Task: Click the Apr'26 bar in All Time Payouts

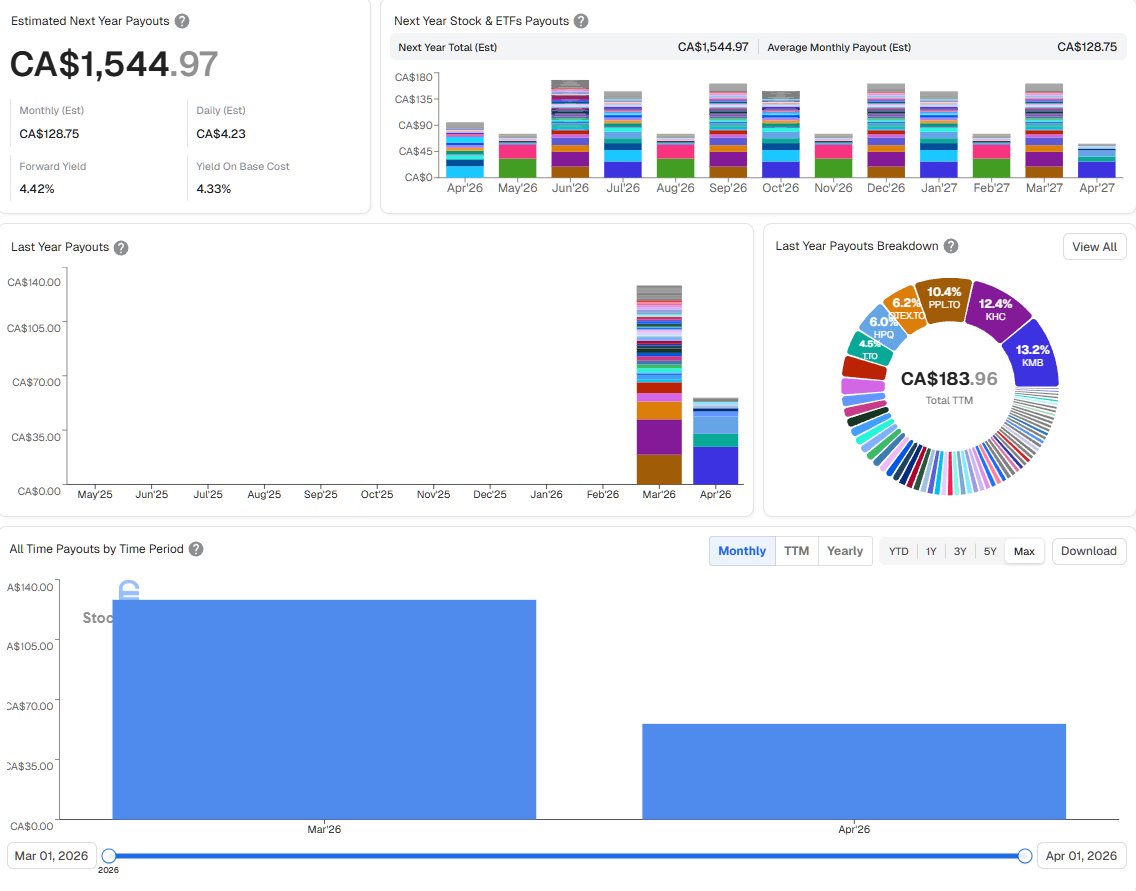Action: click(x=854, y=771)
